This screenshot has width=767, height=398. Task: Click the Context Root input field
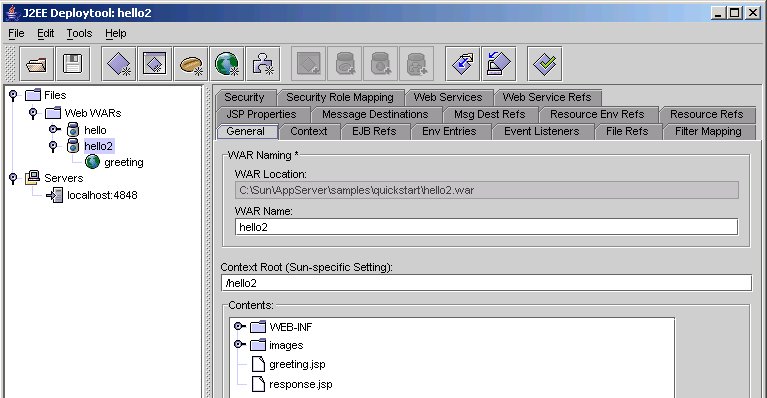[486, 283]
